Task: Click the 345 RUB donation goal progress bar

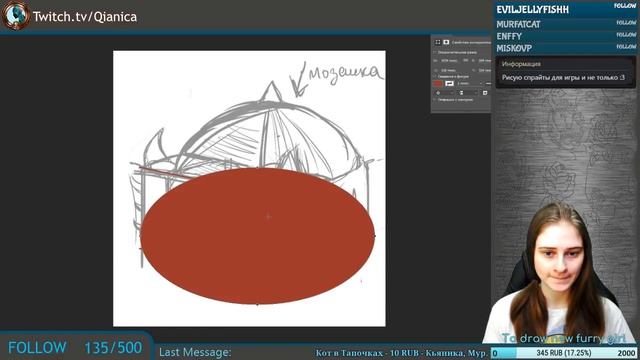Action: tap(564, 353)
